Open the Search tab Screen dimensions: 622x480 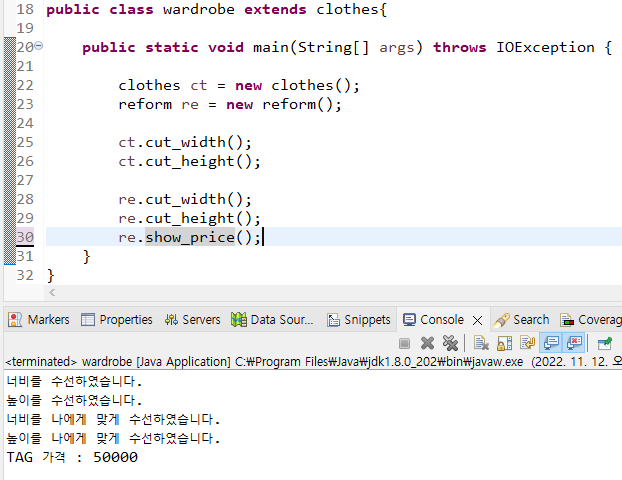pos(522,320)
